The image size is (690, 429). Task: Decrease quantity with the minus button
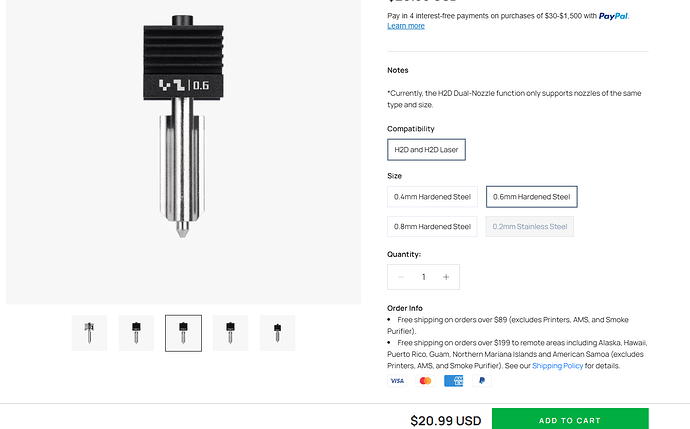coord(401,277)
